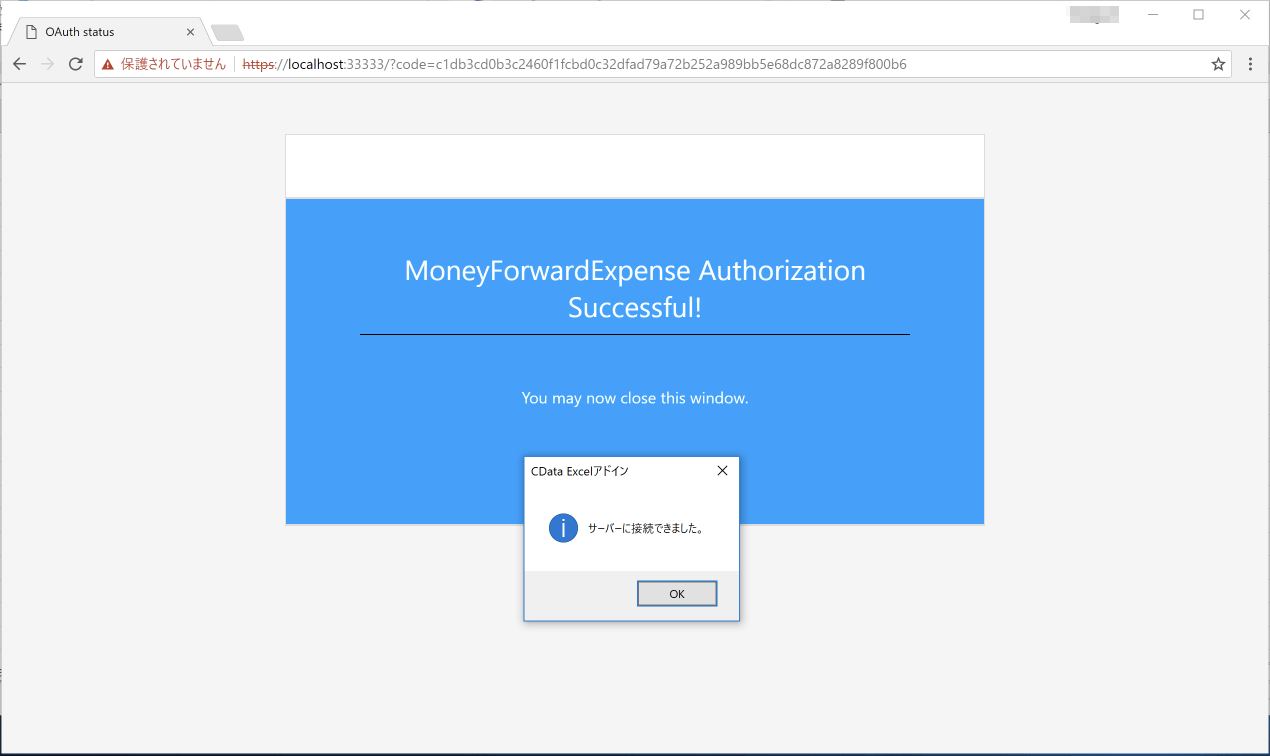Reload the page with refresh icon
The width and height of the screenshot is (1270, 756).
pos(75,64)
